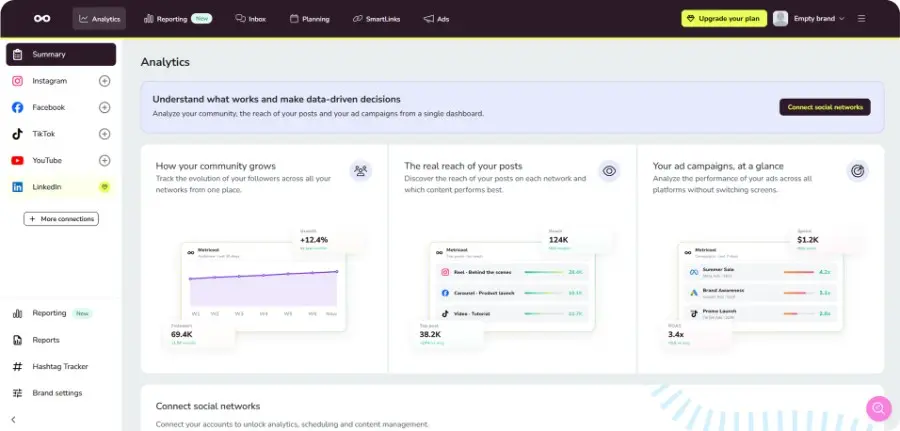Click the LinkedIn icon in sidebar

click(x=18, y=187)
